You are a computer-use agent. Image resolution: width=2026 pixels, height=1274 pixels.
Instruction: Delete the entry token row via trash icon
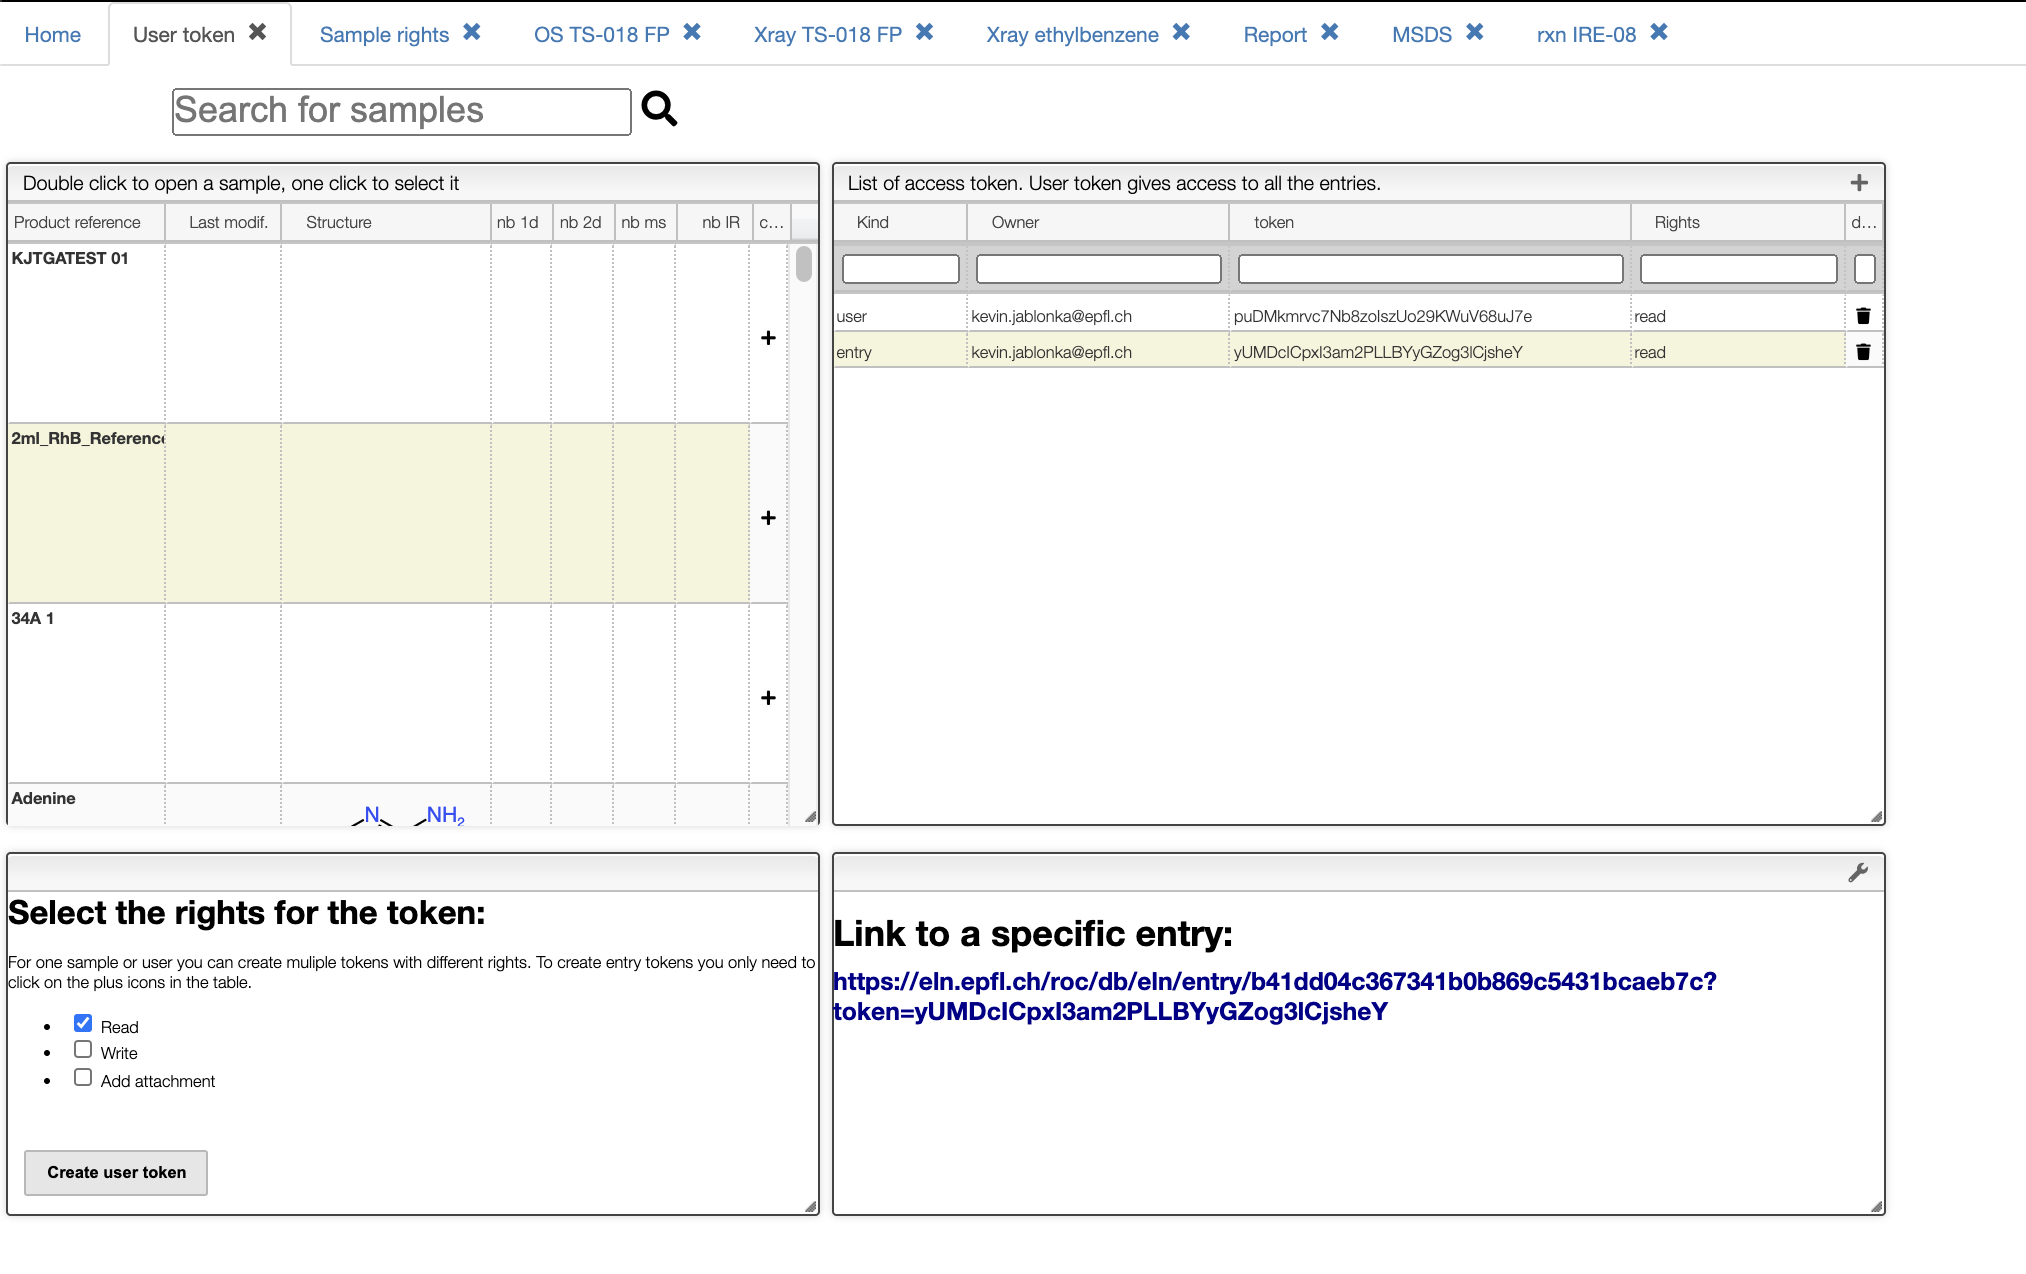[x=1863, y=352]
